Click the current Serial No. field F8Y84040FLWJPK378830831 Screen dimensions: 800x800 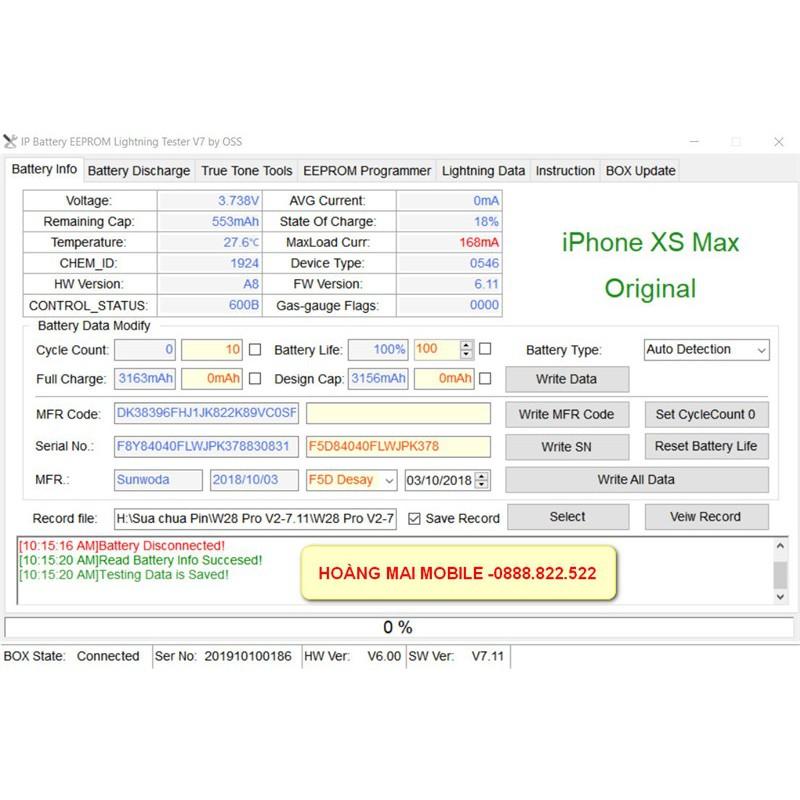click(x=206, y=446)
